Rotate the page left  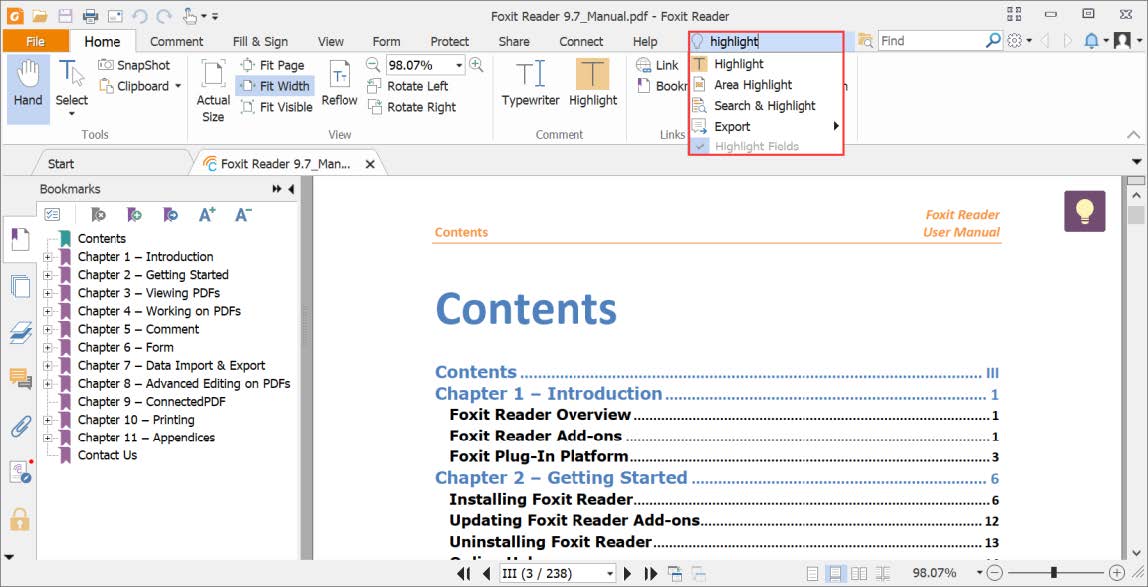(x=408, y=86)
